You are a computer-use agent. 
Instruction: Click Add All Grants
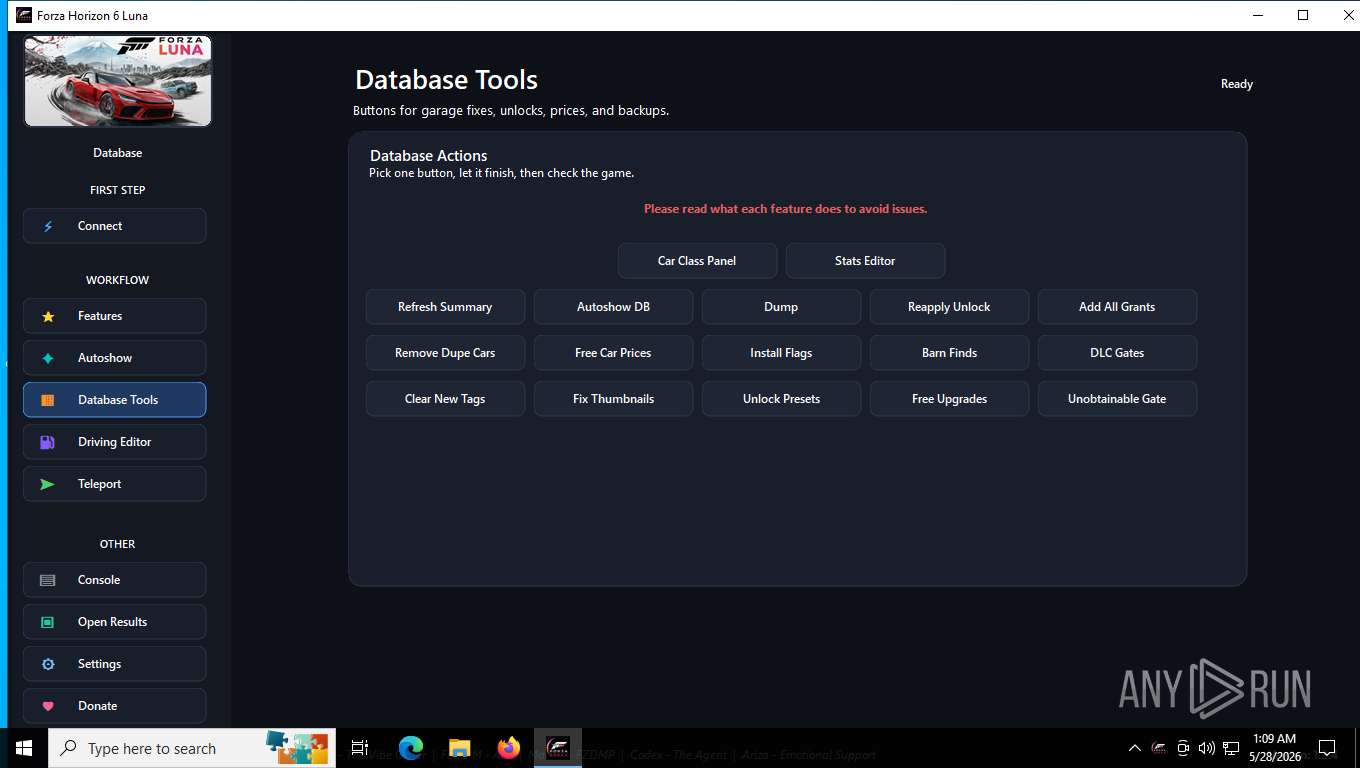click(x=1117, y=307)
